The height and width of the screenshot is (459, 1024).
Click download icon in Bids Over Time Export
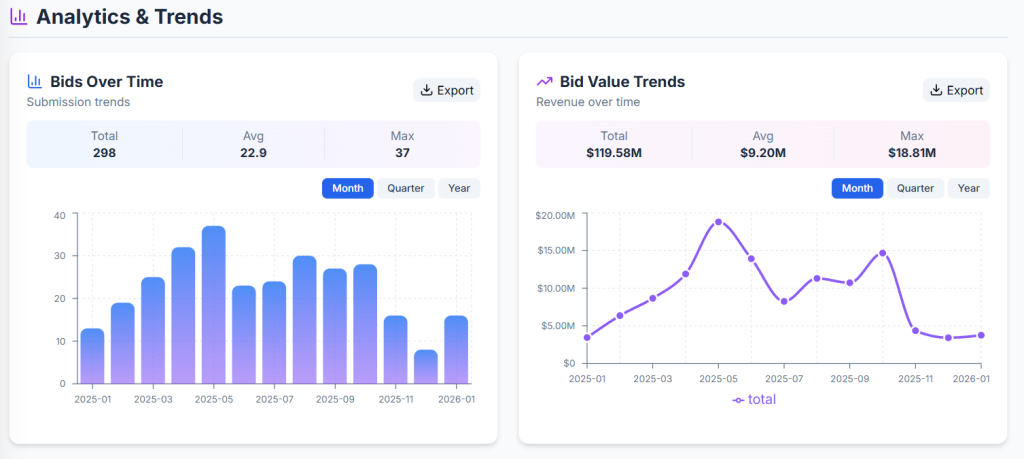click(427, 90)
